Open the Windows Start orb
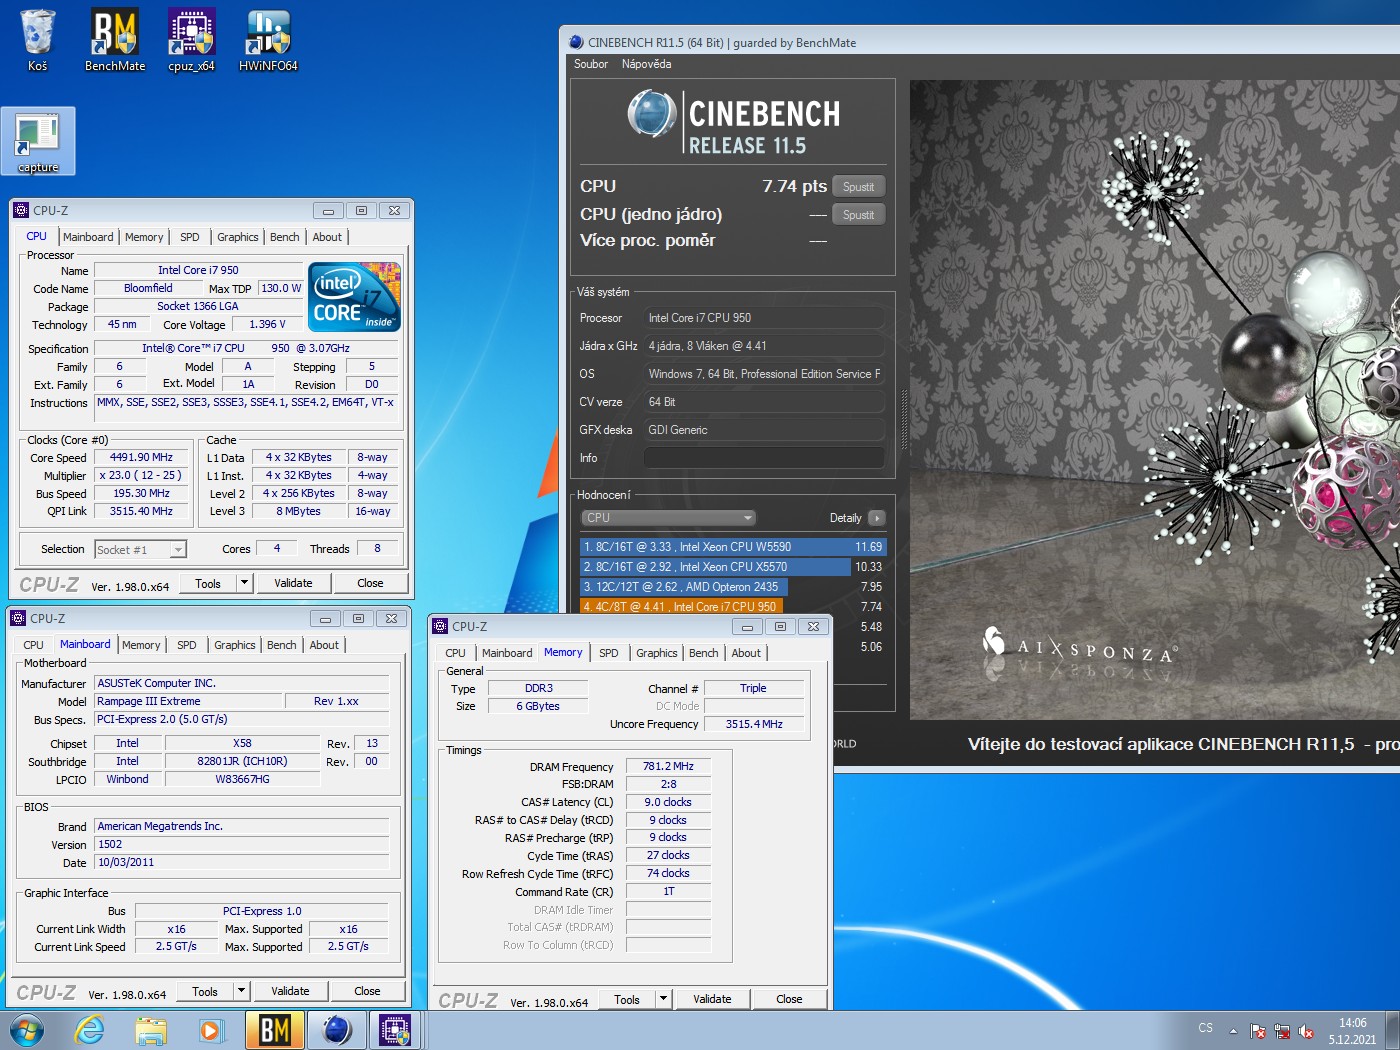The width and height of the screenshot is (1400, 1050). (27, 1030)
